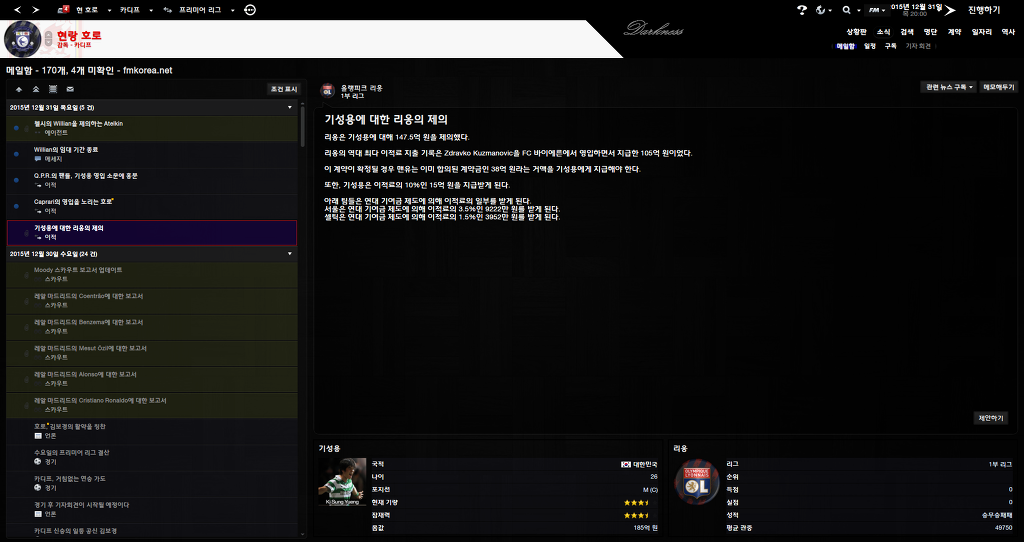Open the 역사 menu
This screenshot has height=542, width=1024.
(1008, 31)
